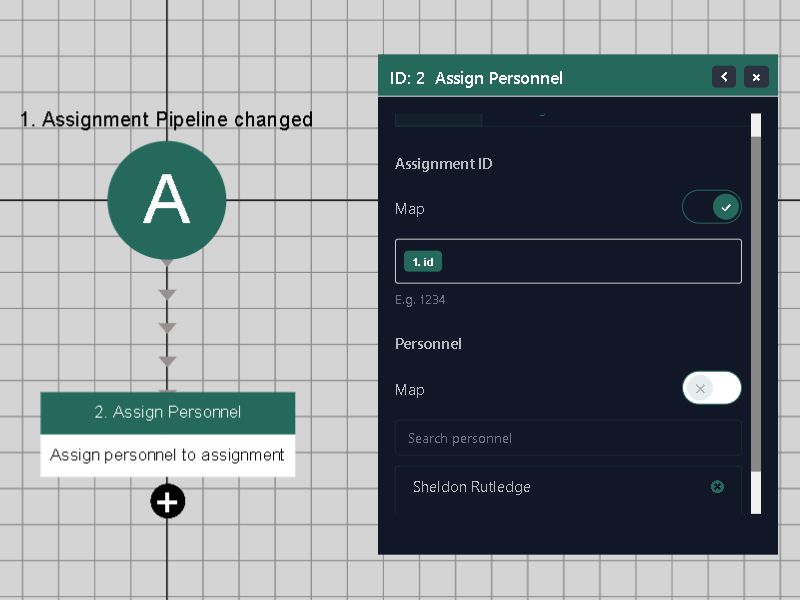Viewport: 800px width, 600px height.
Task: Click the 'ID: 2 Assign Personnel' title
Action: 476,78
